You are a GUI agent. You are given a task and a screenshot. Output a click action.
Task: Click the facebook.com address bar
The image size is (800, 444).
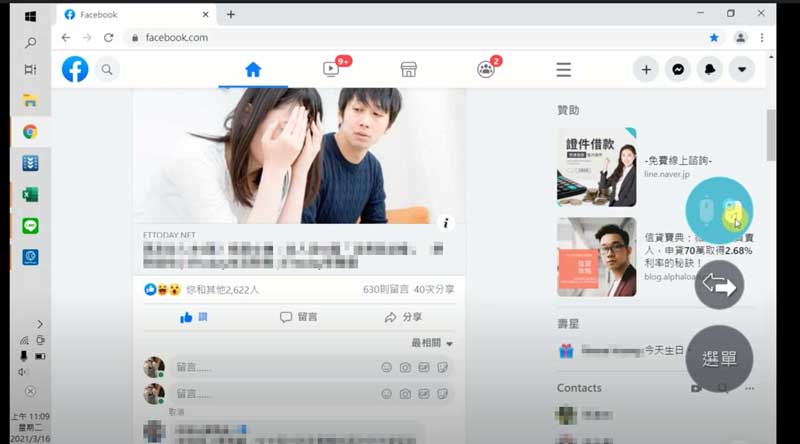pyautogui.click(x=423, y=37)
